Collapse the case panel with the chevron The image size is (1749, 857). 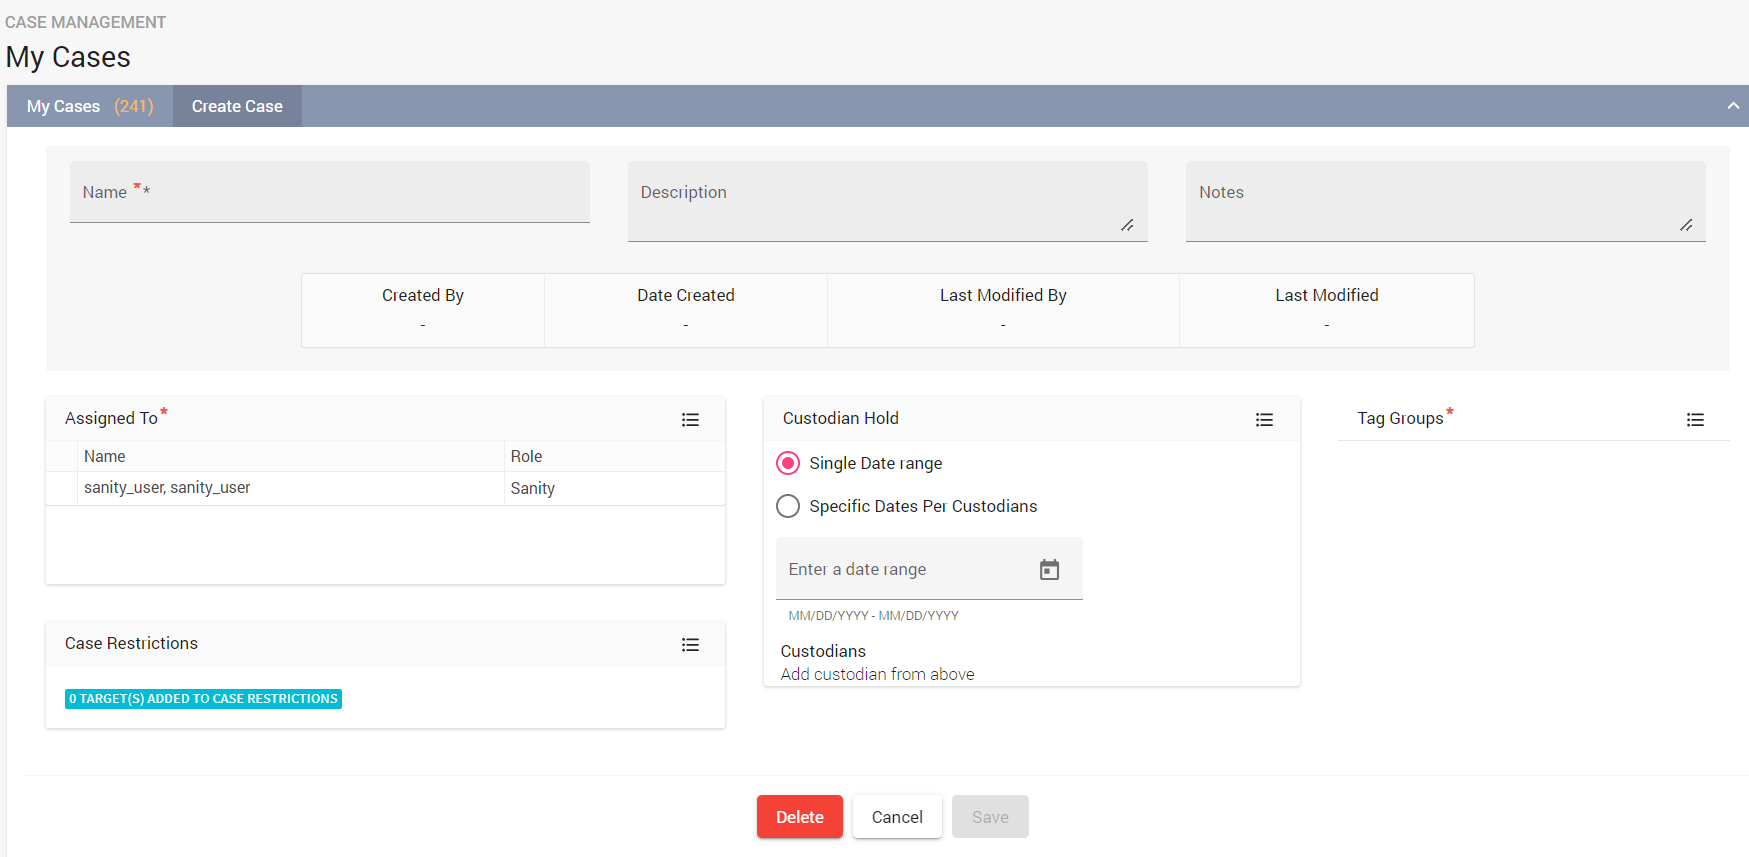(1733, 106)
